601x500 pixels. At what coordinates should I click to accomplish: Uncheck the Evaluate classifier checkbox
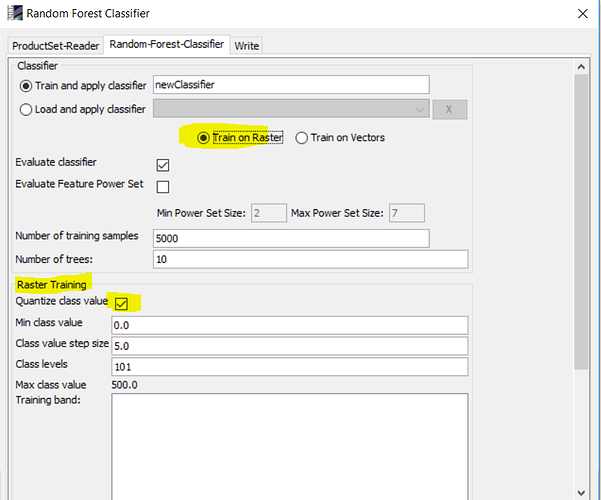click(x=163, y=165)
